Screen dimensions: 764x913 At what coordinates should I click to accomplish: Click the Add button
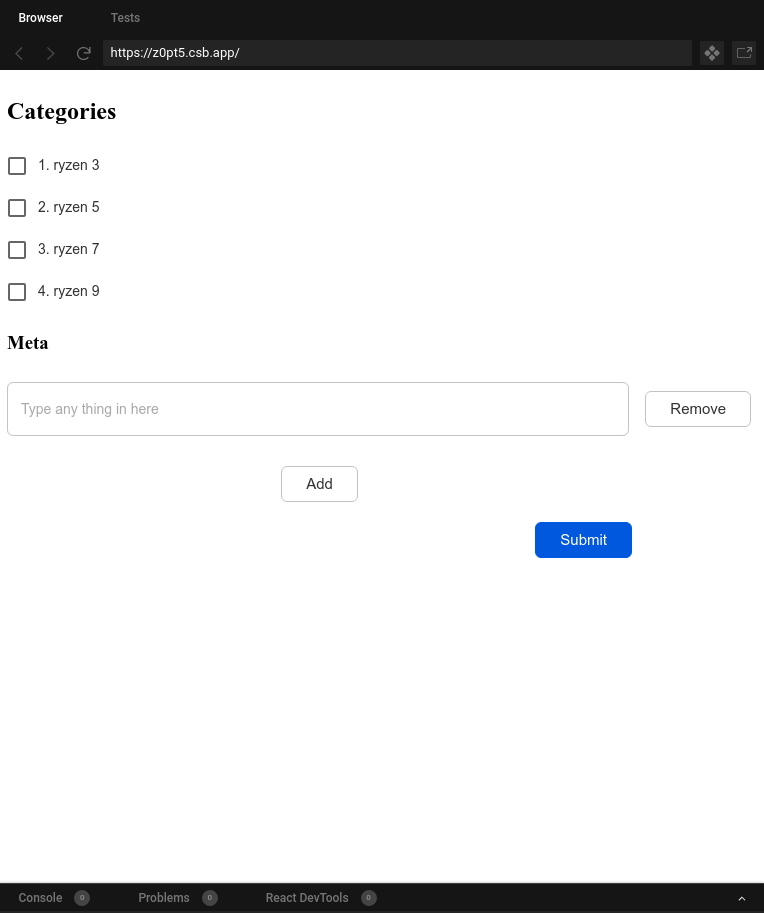[x=319, y=484]
